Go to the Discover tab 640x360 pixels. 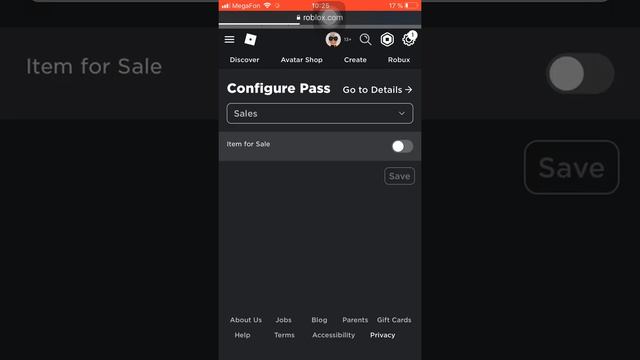point(244,60)
